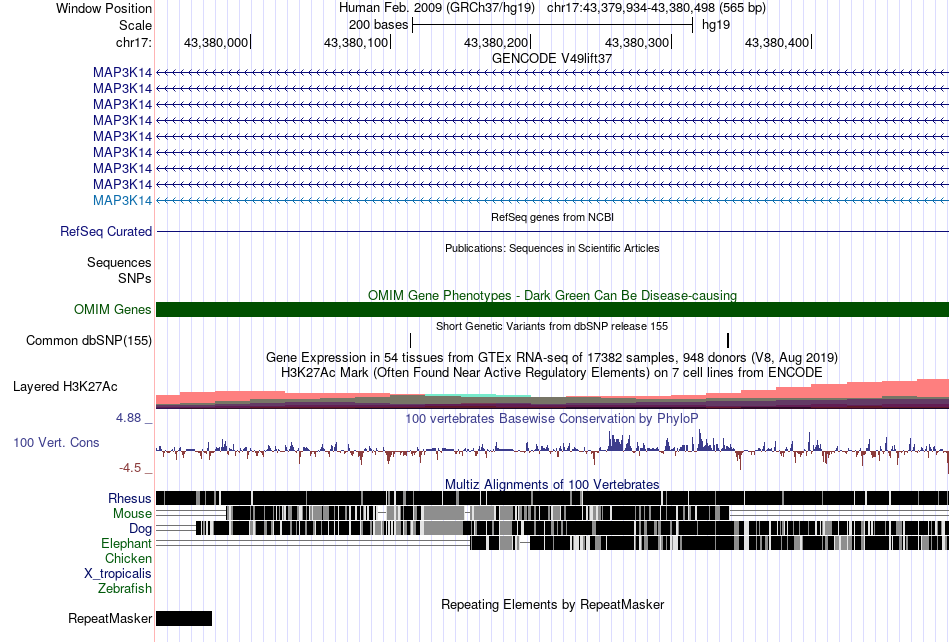Click the 100 Vert. Cons track label
Image resolution: width=950 pixels, height=642 pixels.
point(56,442)
